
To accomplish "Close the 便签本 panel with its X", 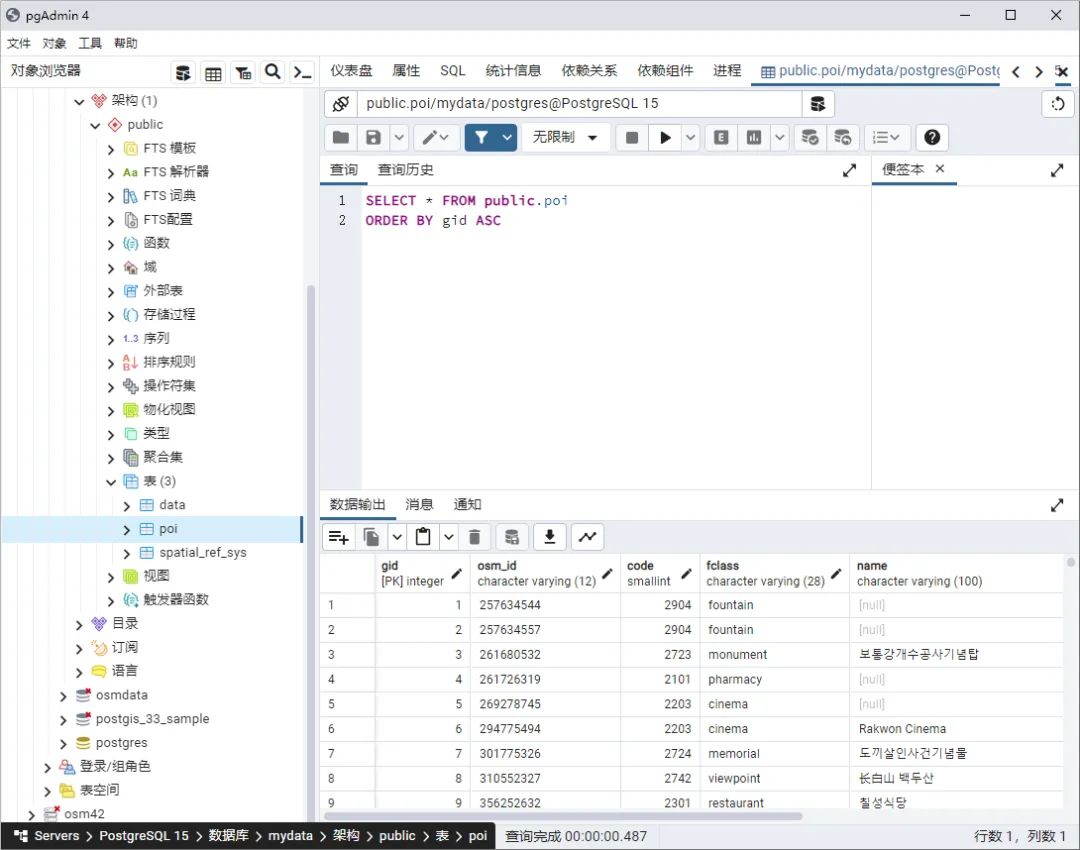I will 939,169.
